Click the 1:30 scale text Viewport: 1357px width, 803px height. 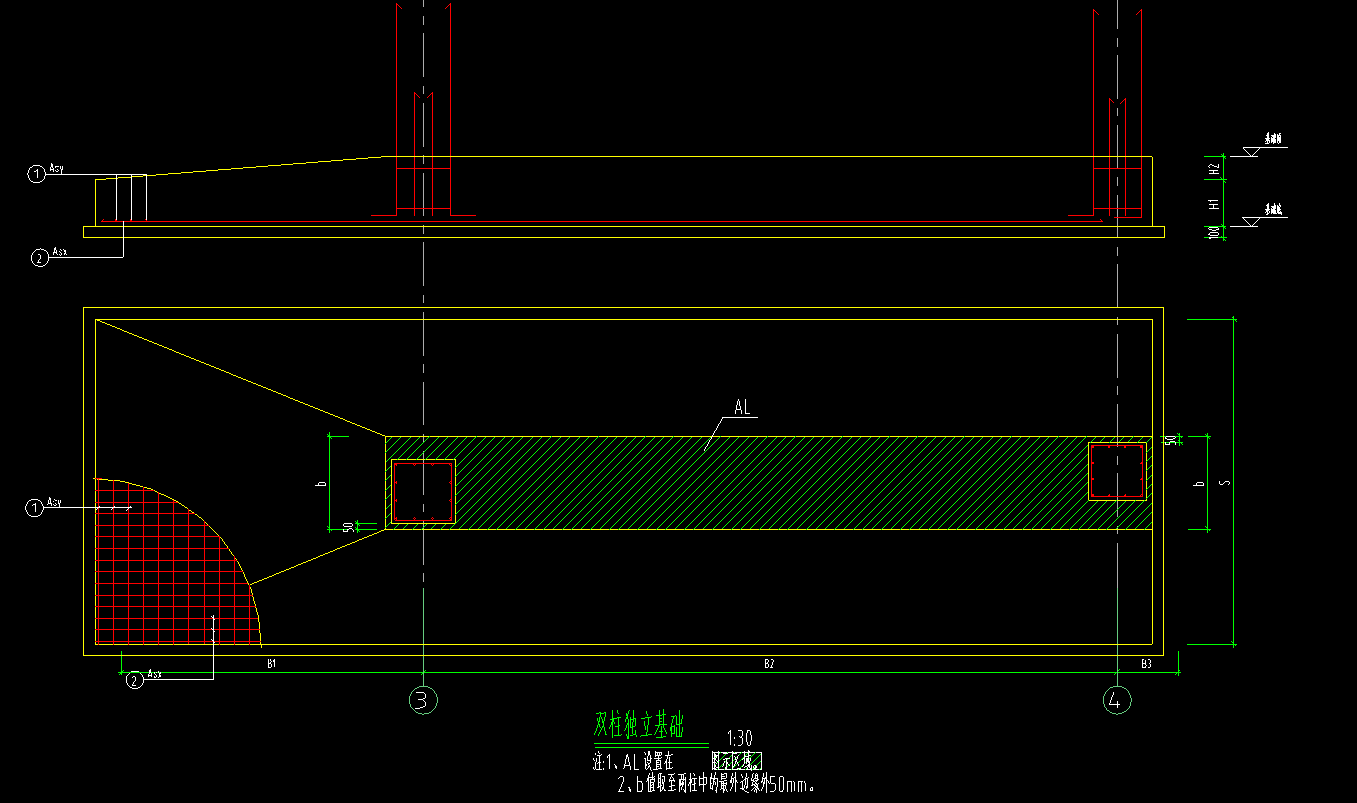[x=740, y=739]
